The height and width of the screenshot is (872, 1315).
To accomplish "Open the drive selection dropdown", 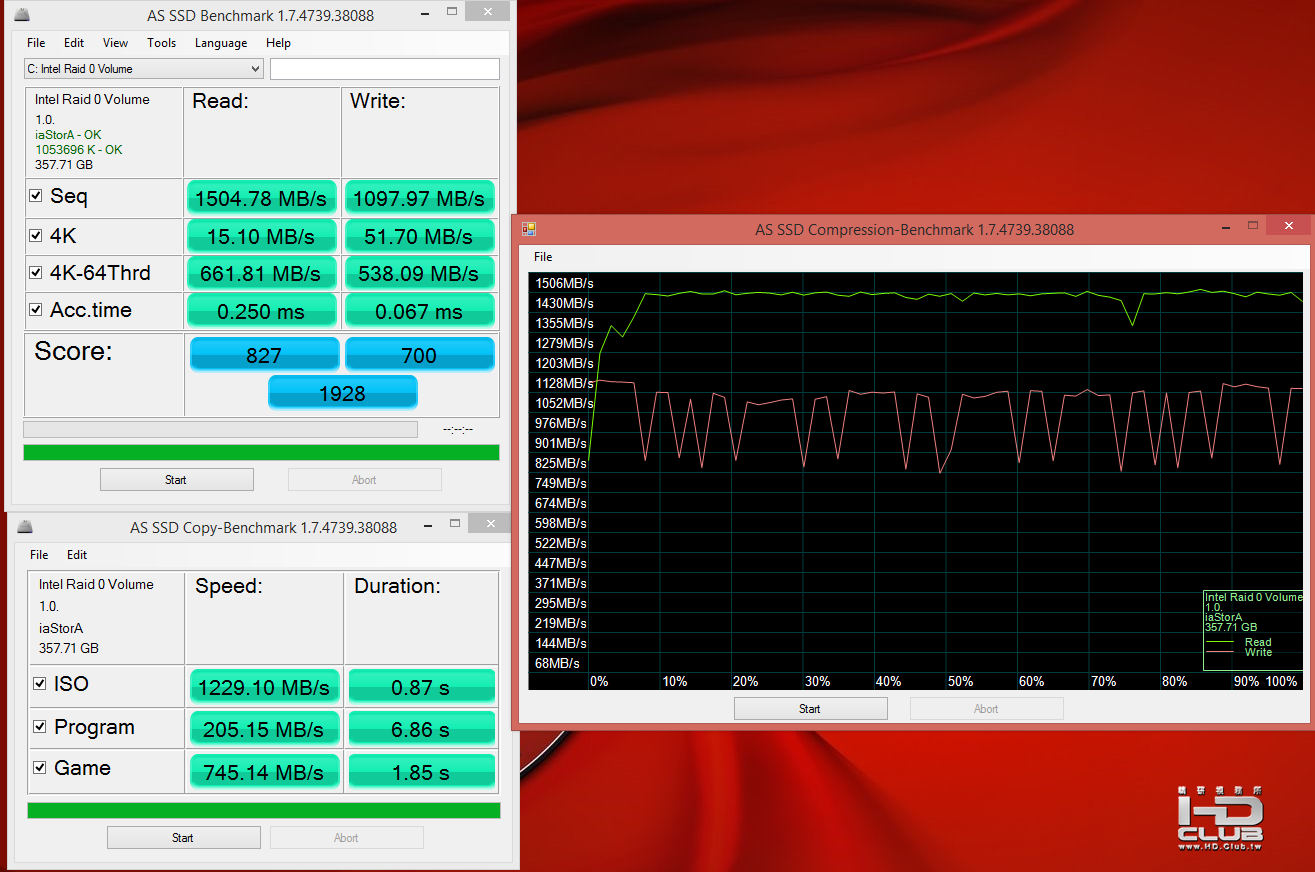I will tap(144, 69).
